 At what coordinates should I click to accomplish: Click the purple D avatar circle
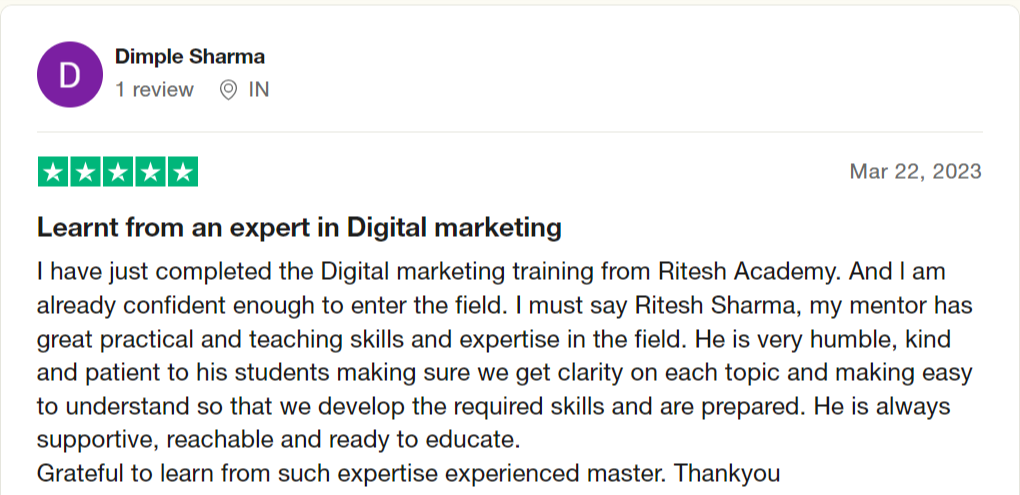pos(70,74)
